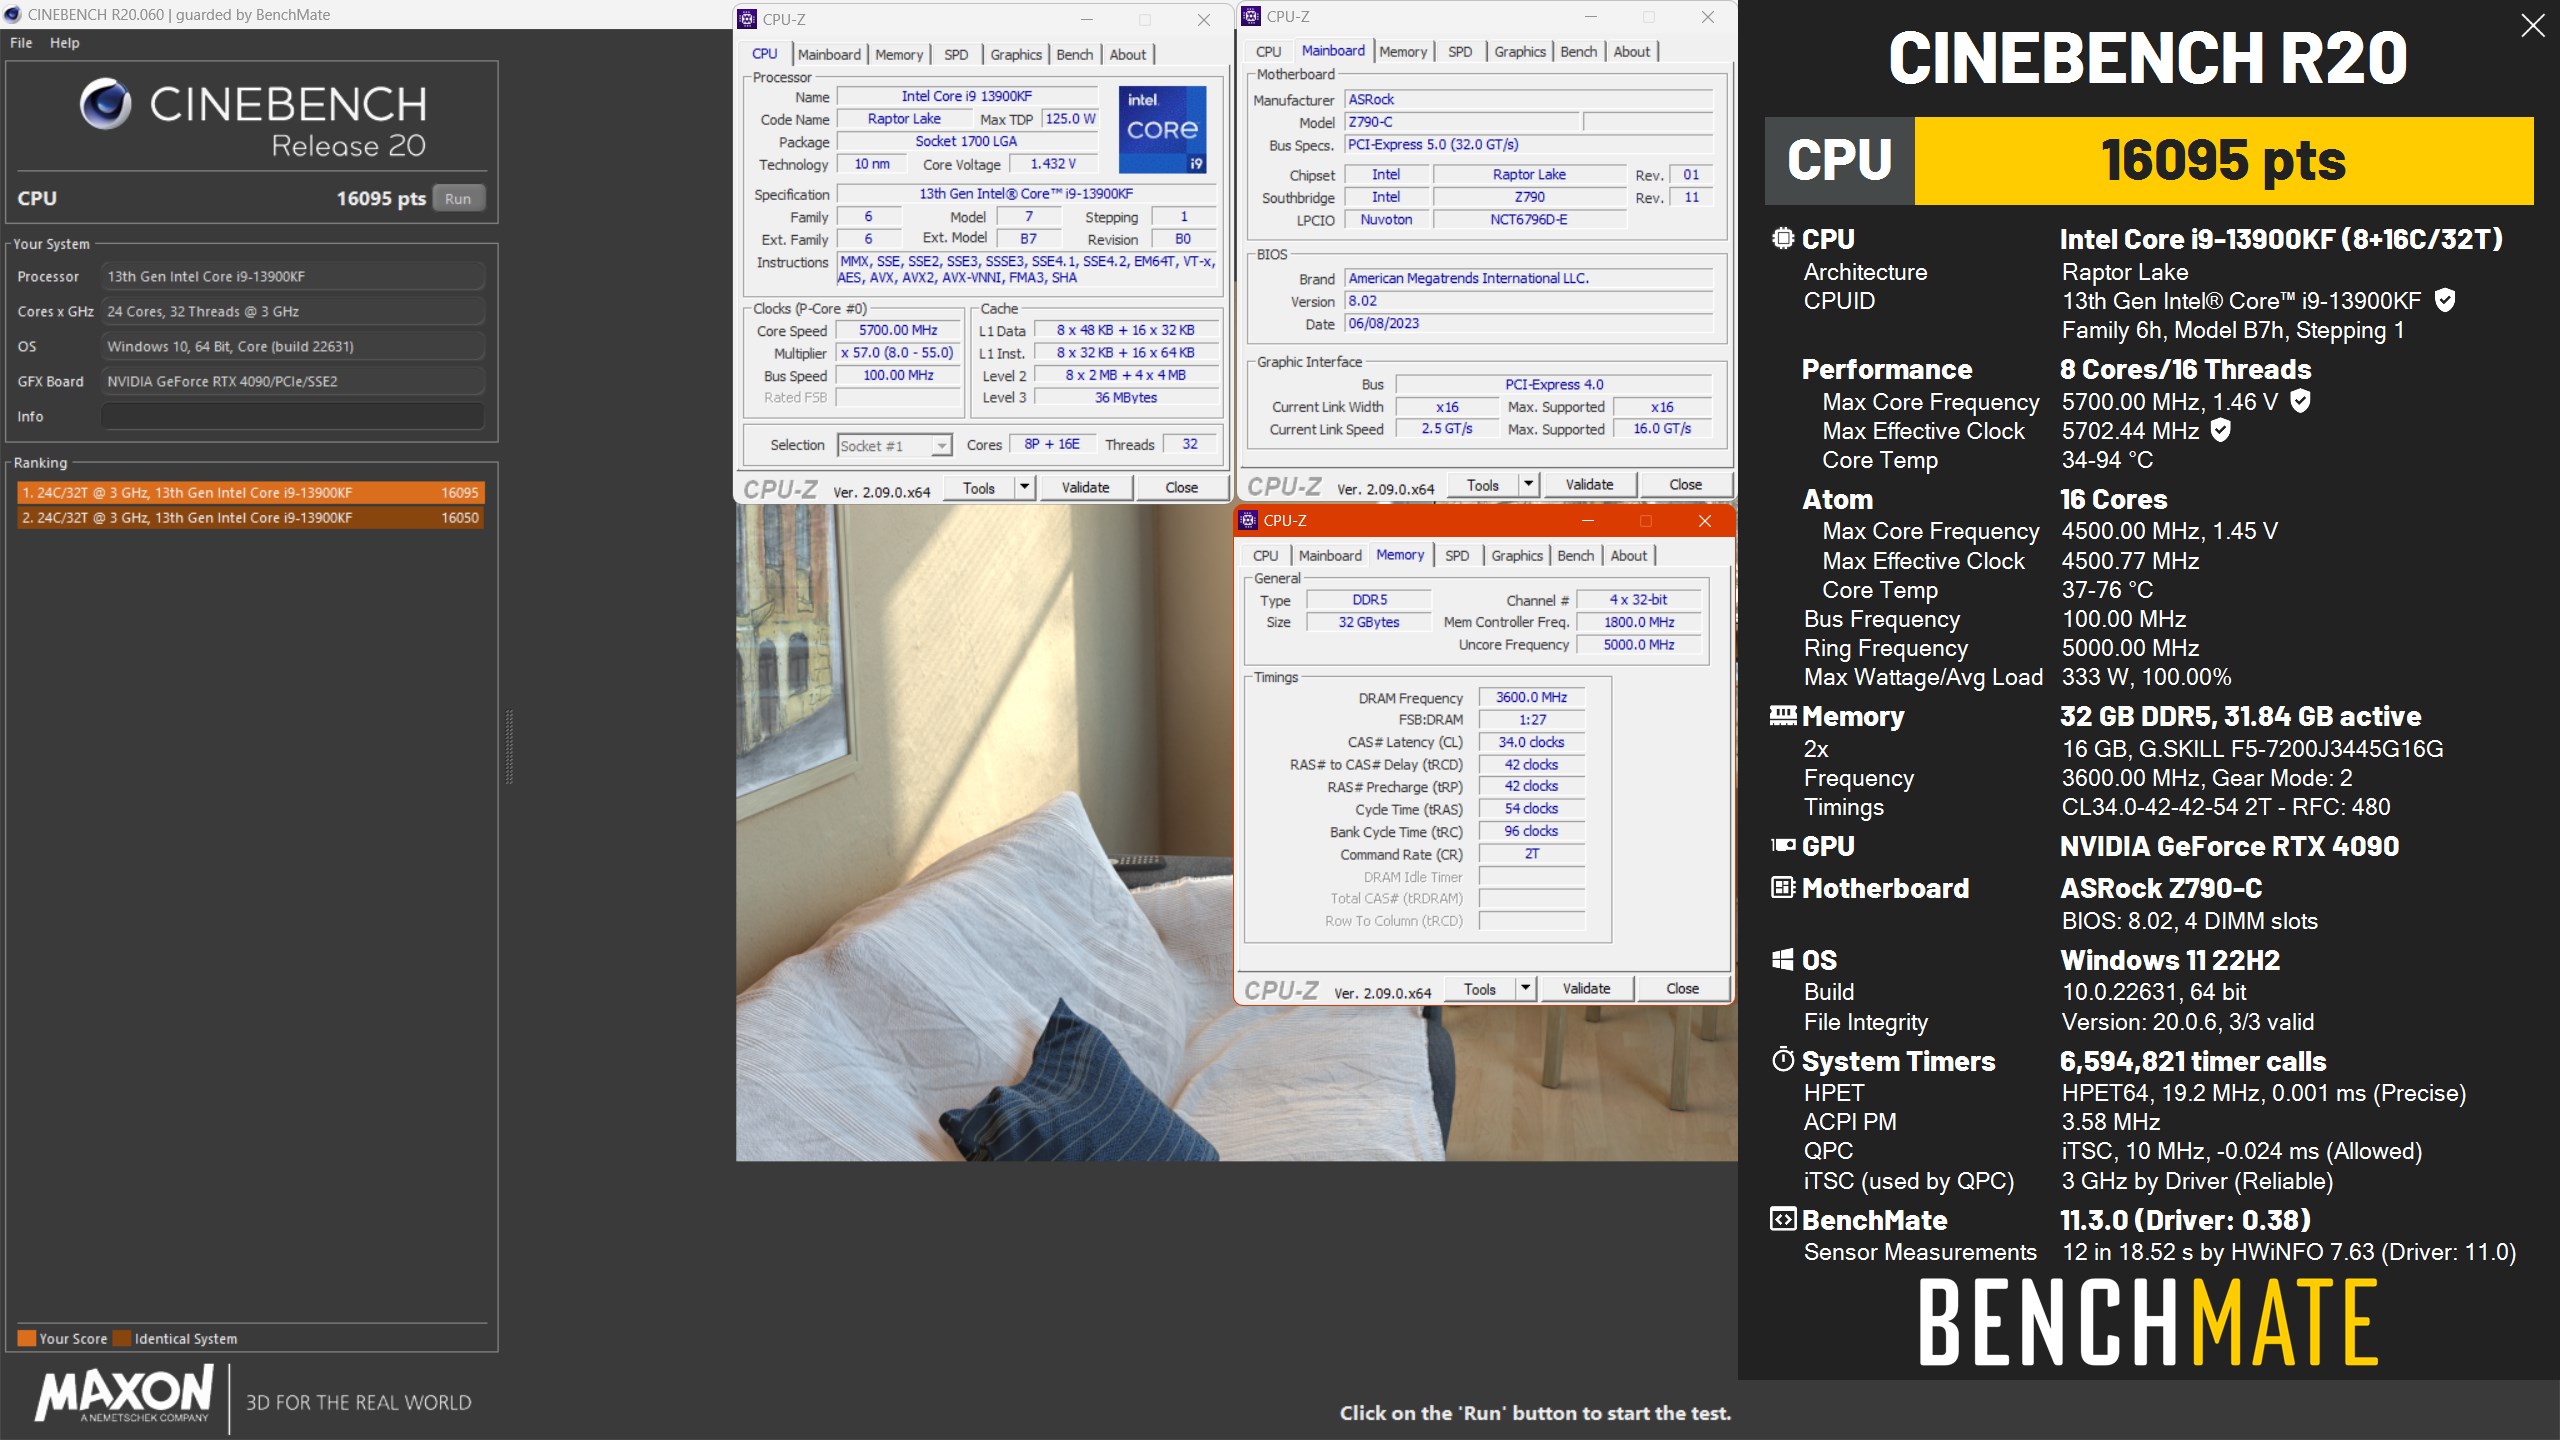
Task: Open Tools dropdown arrow in CPU-Z CPU window
Action: [x=1024, y=487]
